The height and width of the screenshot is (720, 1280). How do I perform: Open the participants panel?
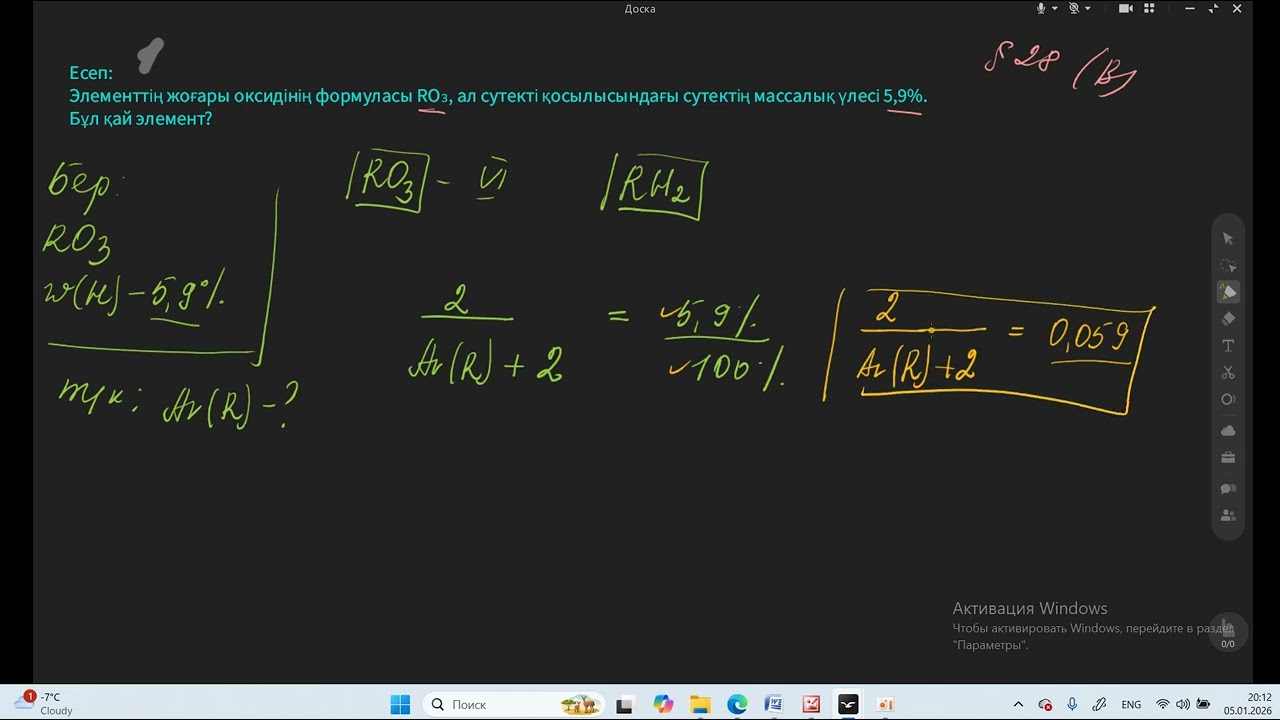point(1228,516)
